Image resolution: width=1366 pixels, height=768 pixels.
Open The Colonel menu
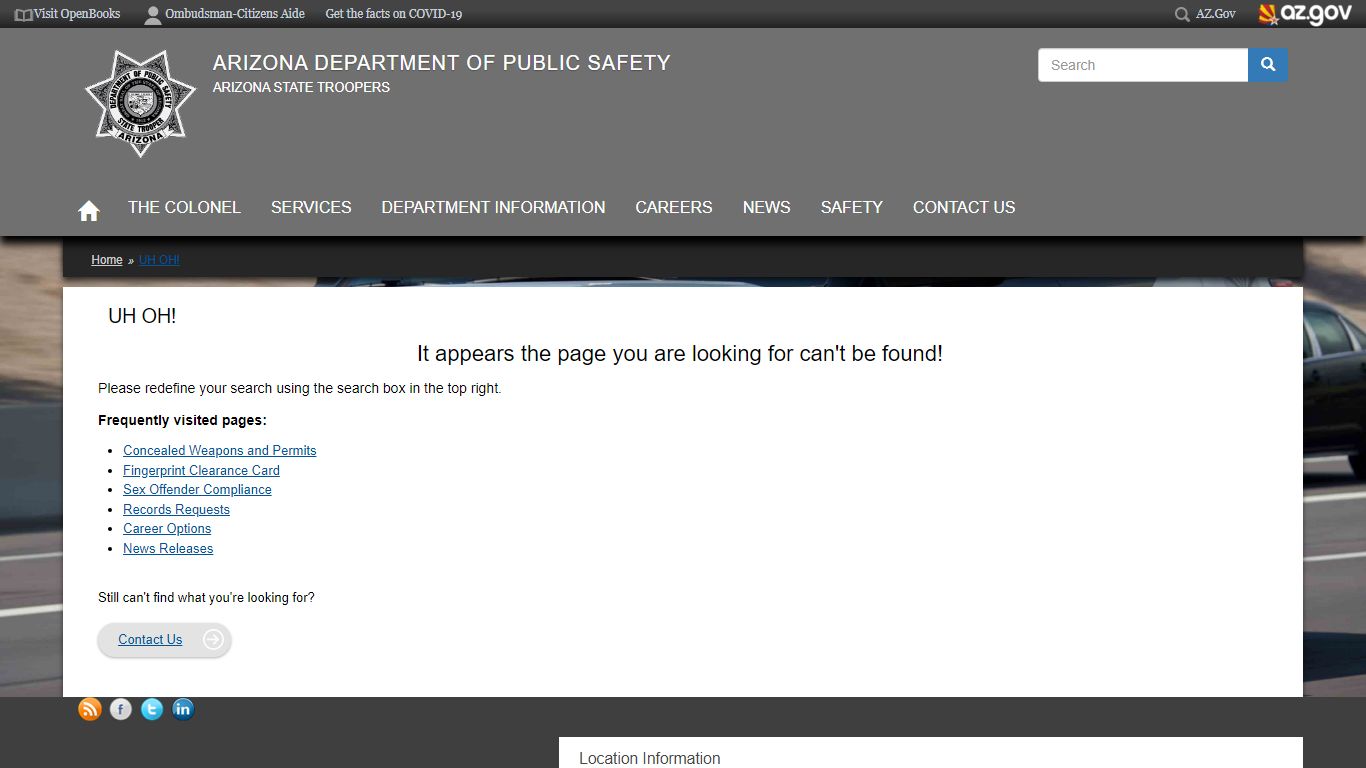[184, 207]
